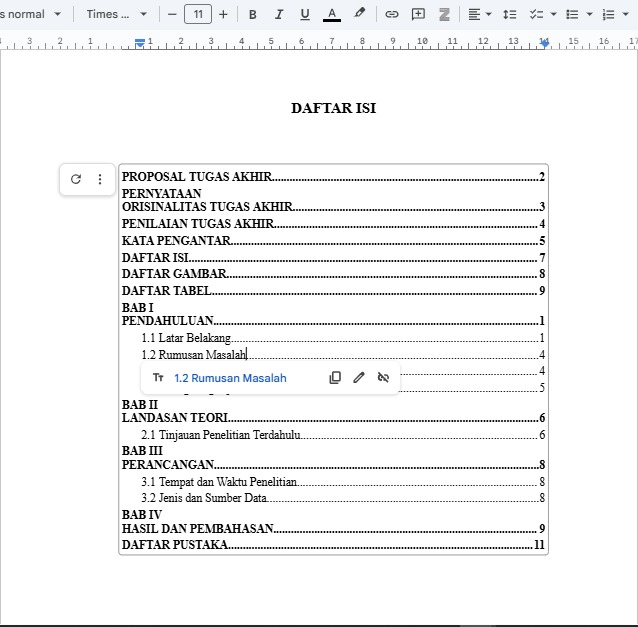
Task: Edit the 1.2 Rumusan Masalah link
Action: pos(359,378)
